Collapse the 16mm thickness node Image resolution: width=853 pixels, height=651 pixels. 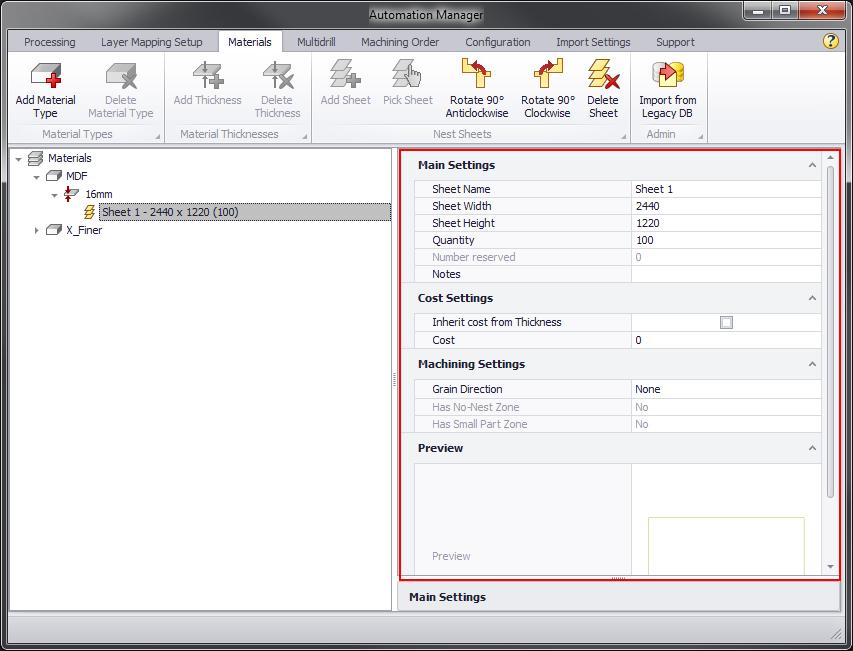click(54, 195)
